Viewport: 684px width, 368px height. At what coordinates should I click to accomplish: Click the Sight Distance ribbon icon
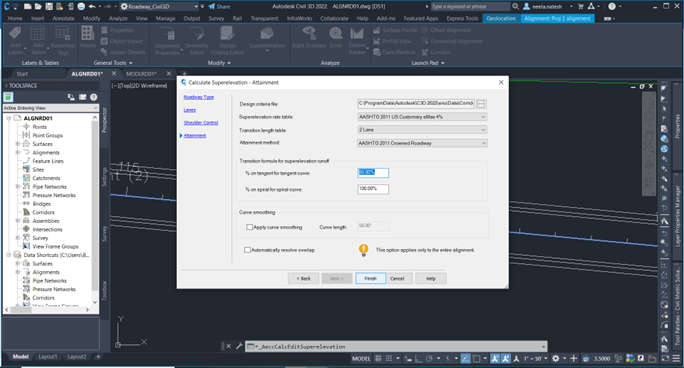point(309,33)
